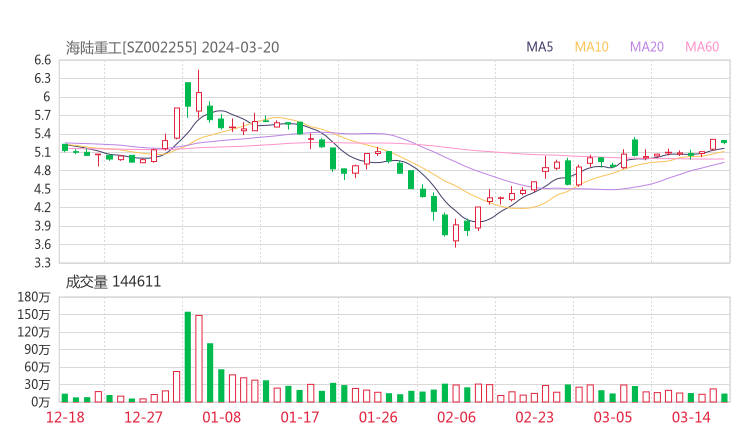The width and height of the screenshot is (740, 440).
Task: Click the highest candlestick peaking above 6.3
Action: point(199,93)
